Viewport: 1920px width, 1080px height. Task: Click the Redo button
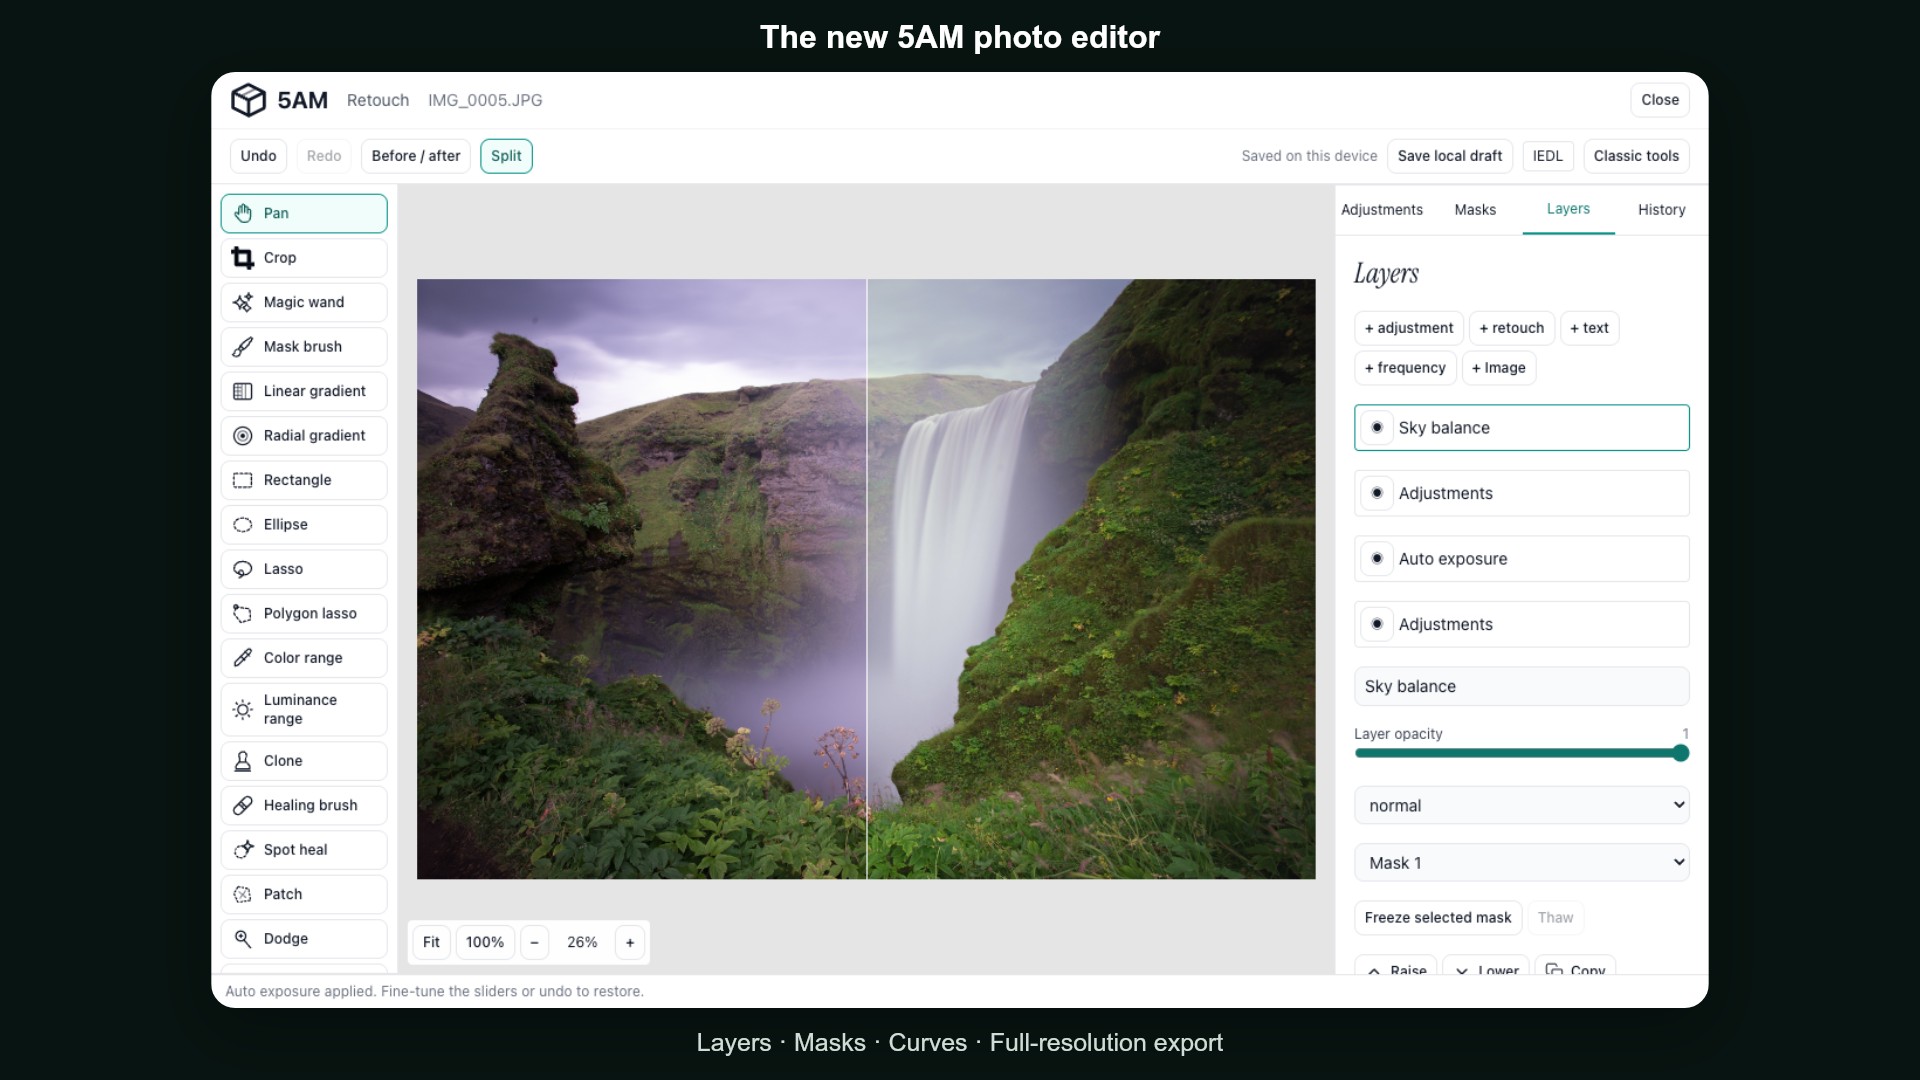(x=324, y=156)
